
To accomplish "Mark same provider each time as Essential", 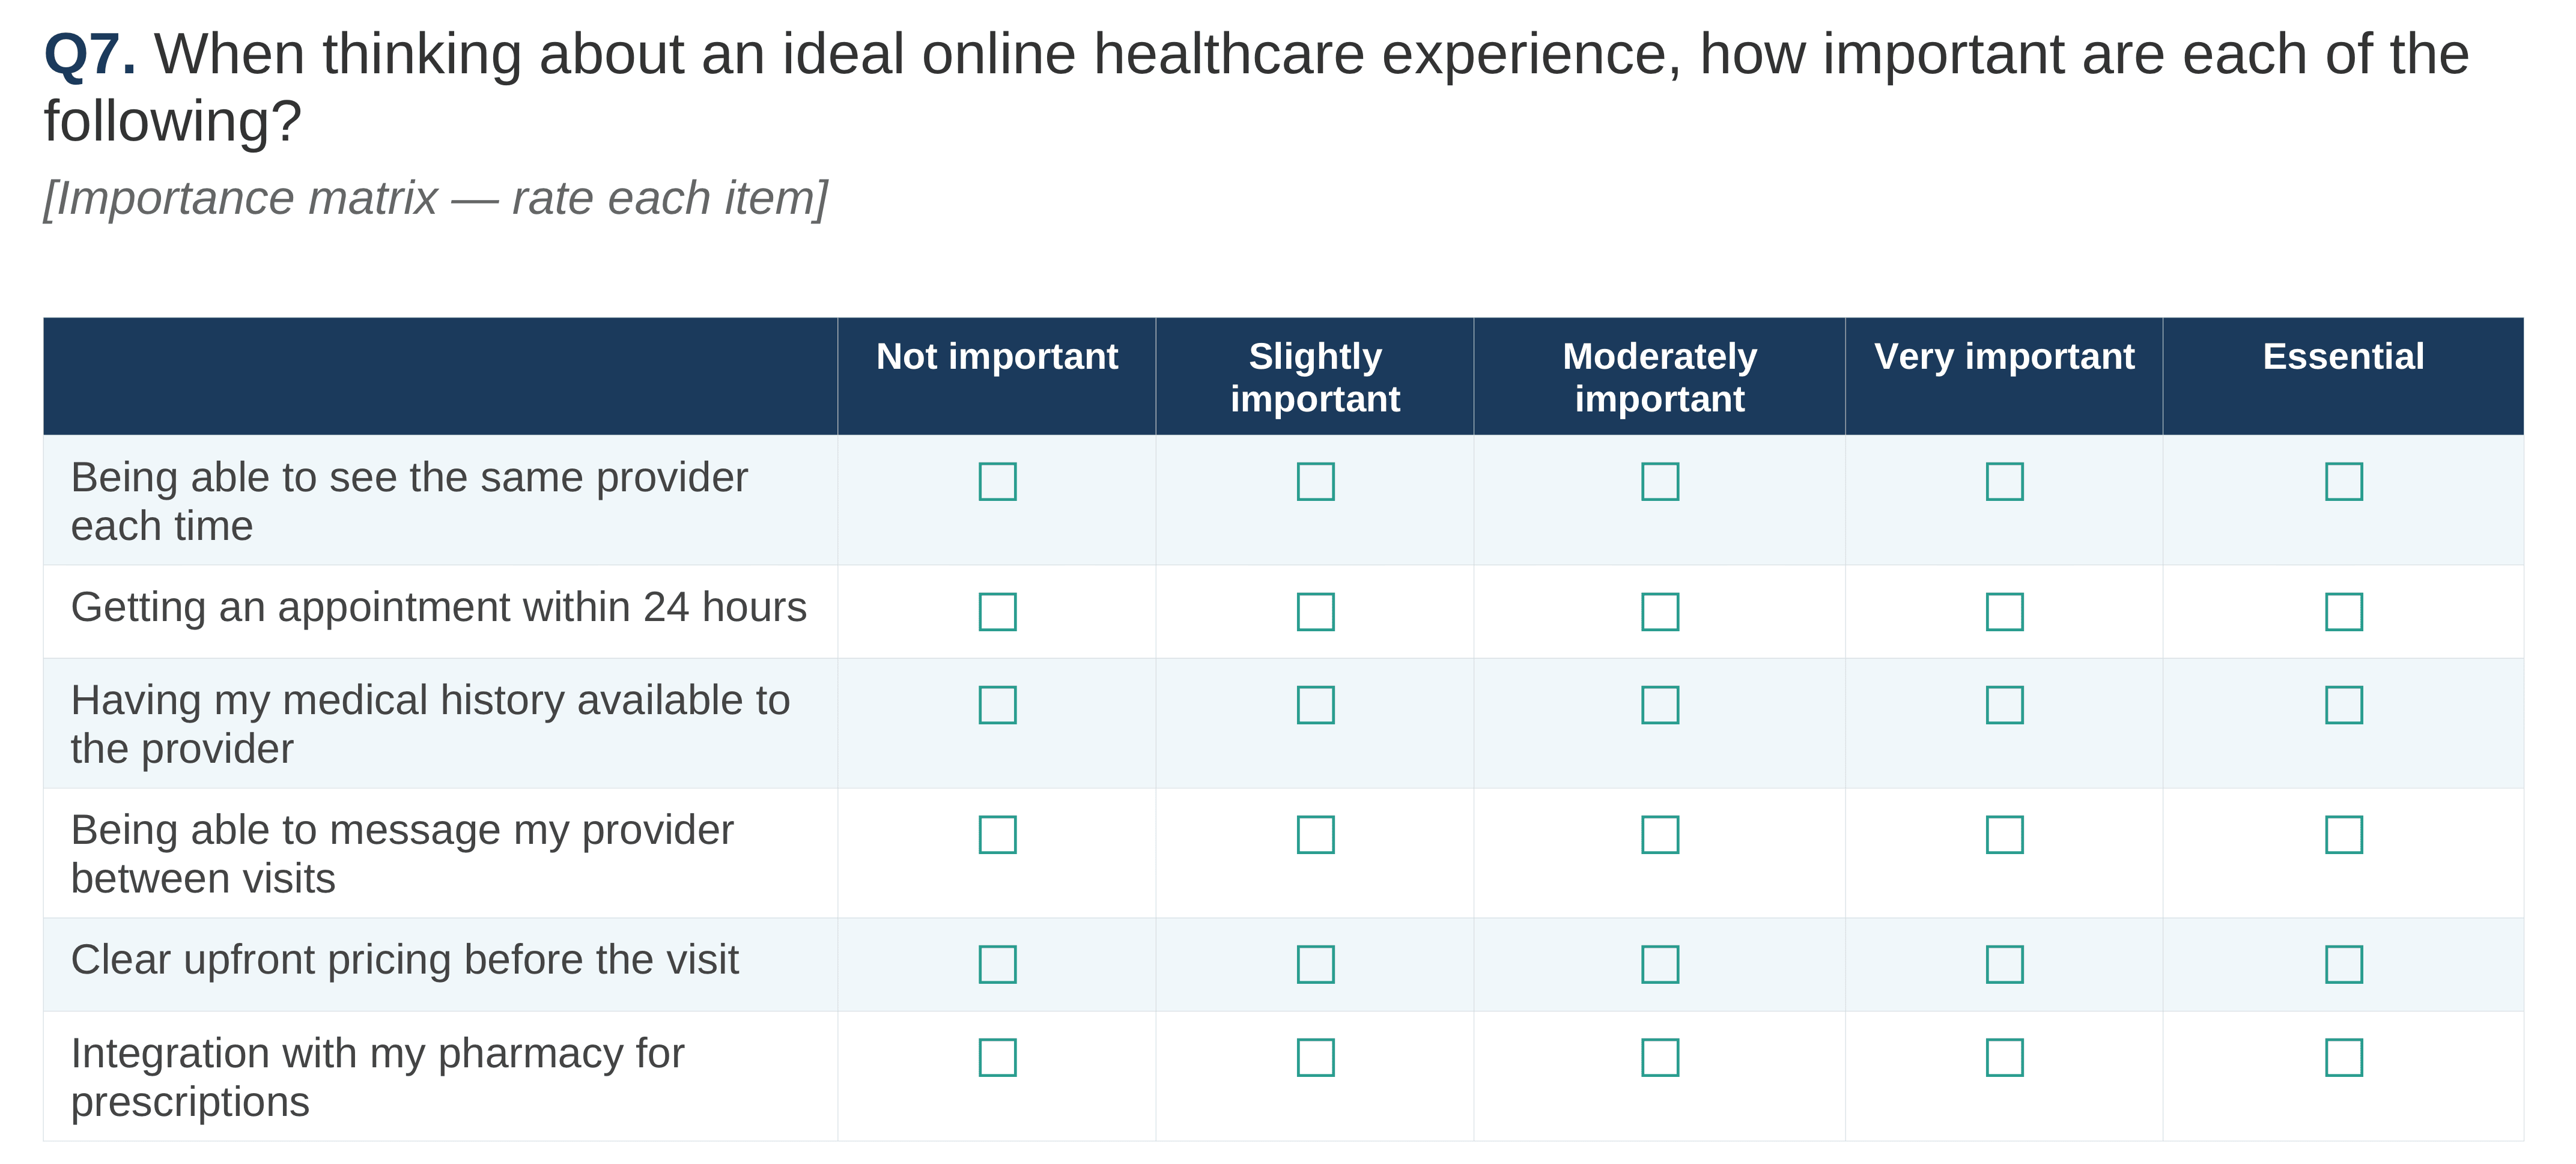I will coord(2343,481).
